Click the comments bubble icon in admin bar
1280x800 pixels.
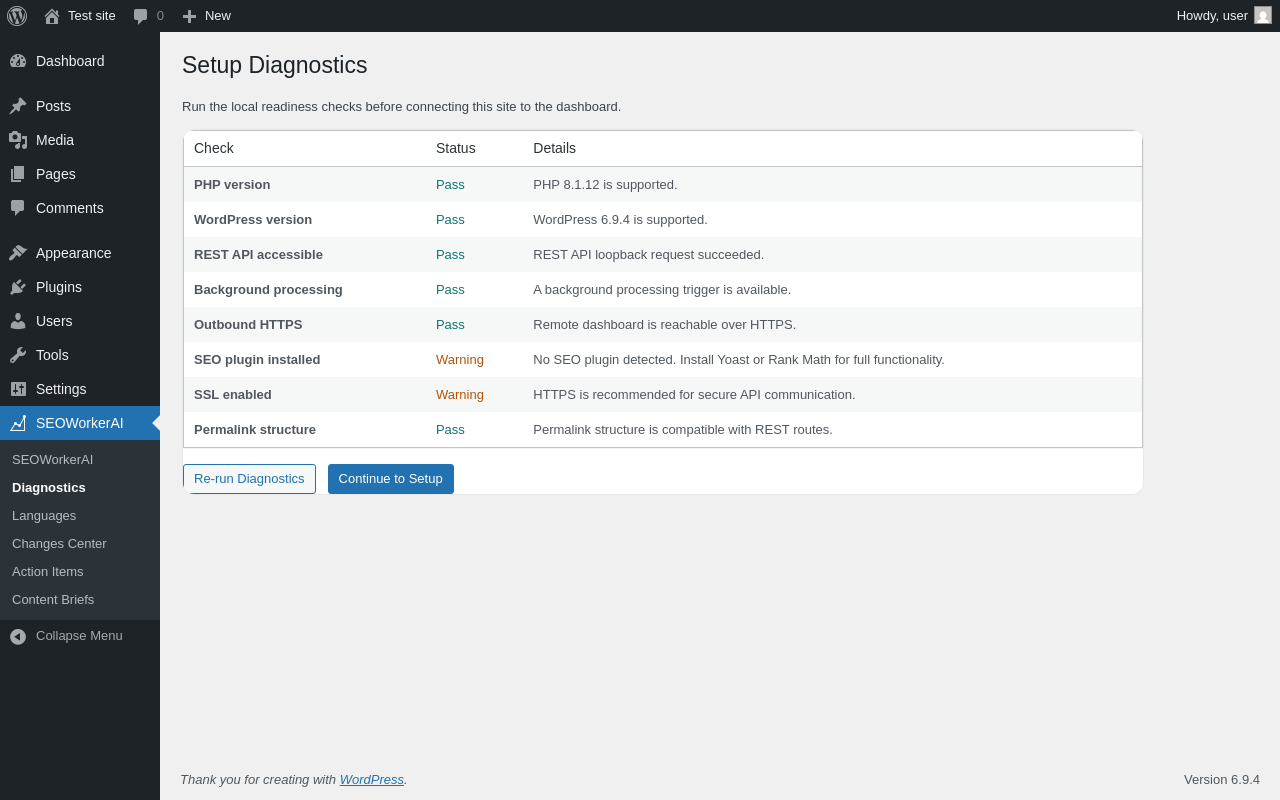pos(141,16)
